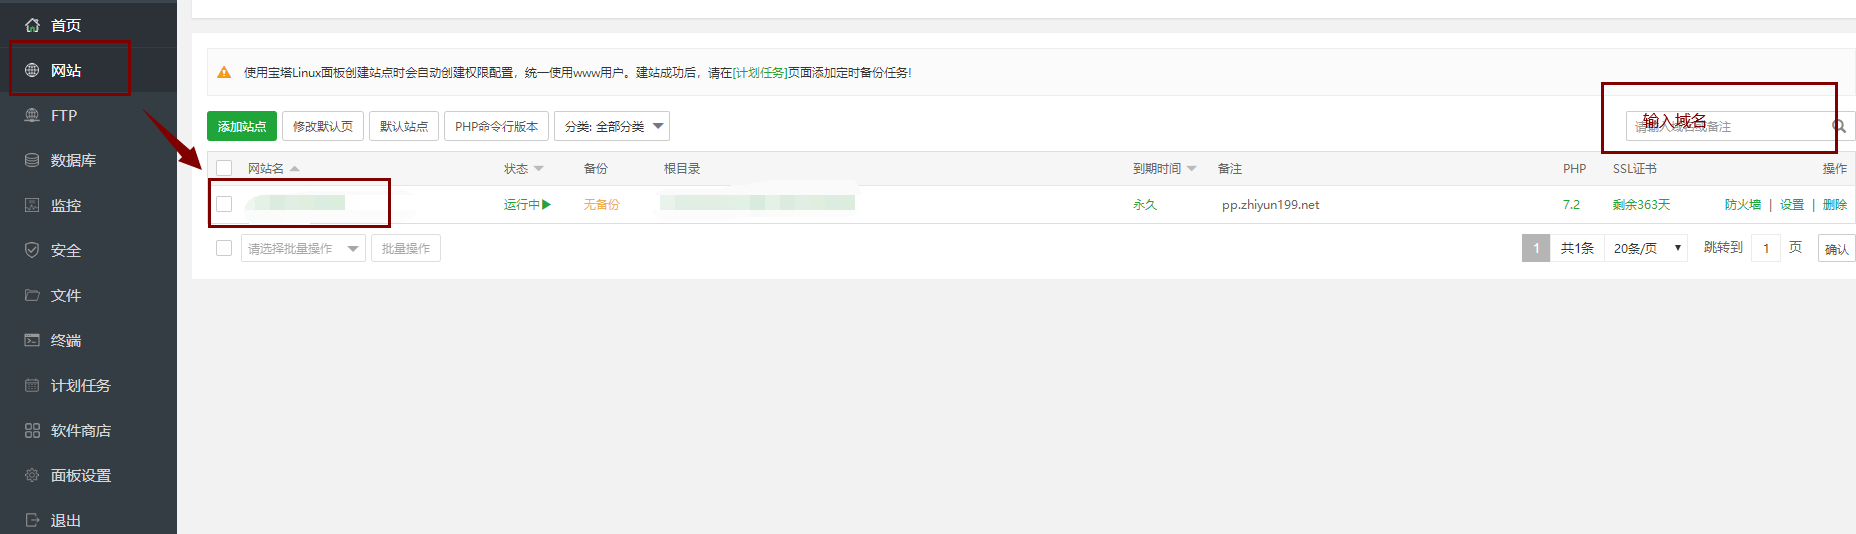
Task: Click the monitoring icon in sidebar
Action: pos(32,205)
